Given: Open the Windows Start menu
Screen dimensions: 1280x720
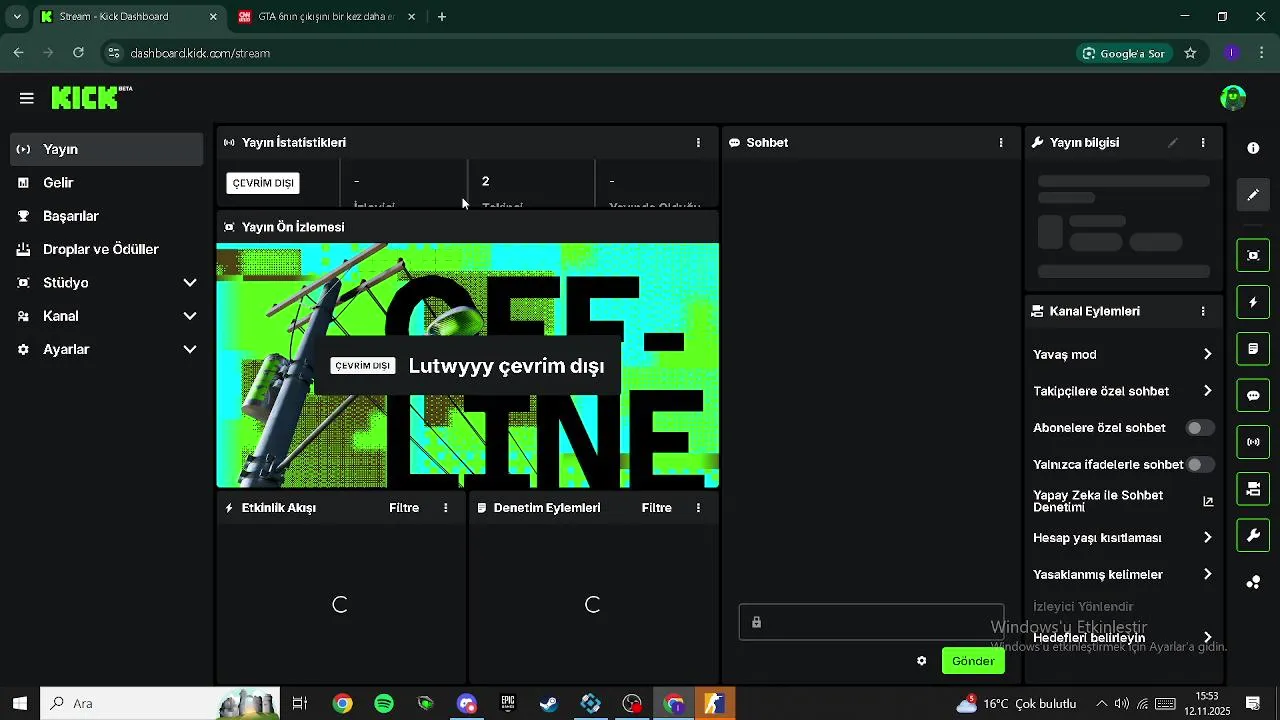Looking at the screenshot, I should 19,704.
